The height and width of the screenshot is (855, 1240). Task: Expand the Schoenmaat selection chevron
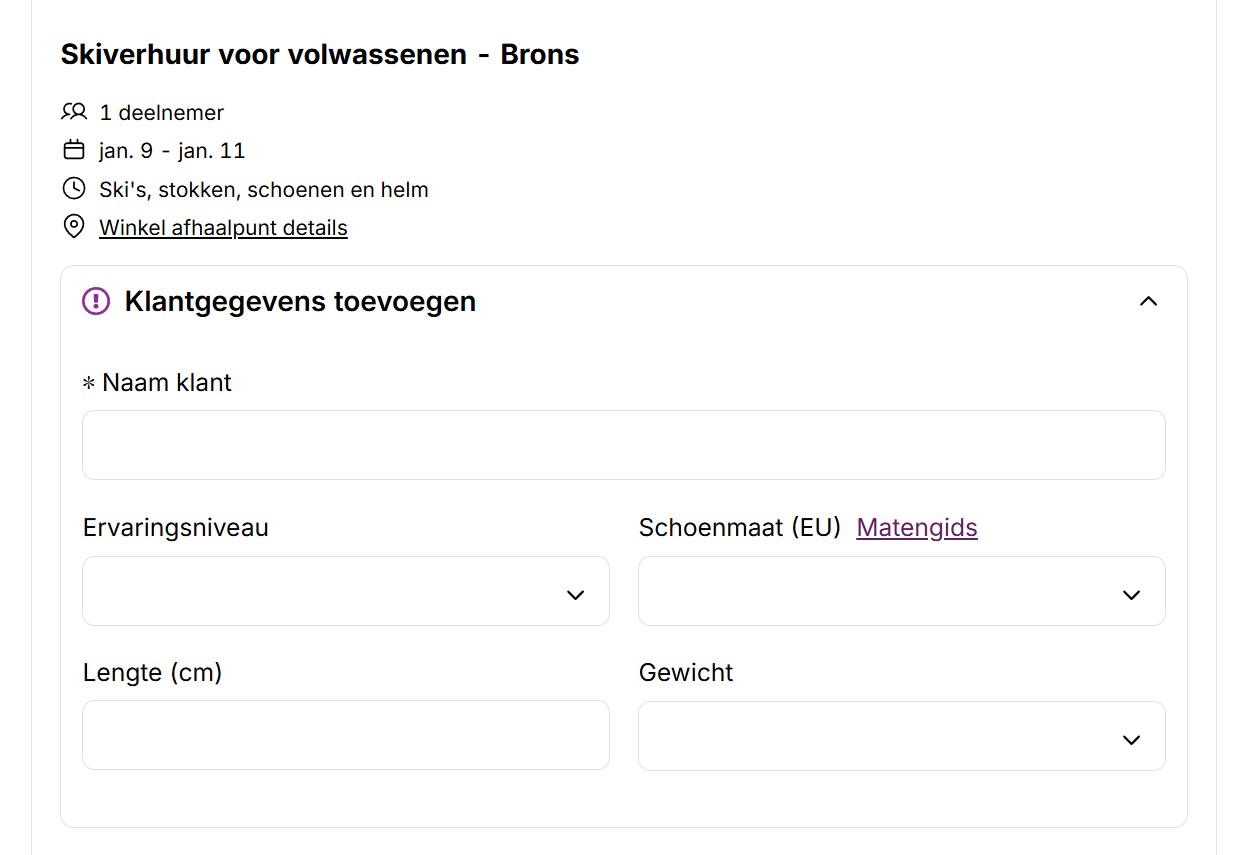(x=1131, y=593)
